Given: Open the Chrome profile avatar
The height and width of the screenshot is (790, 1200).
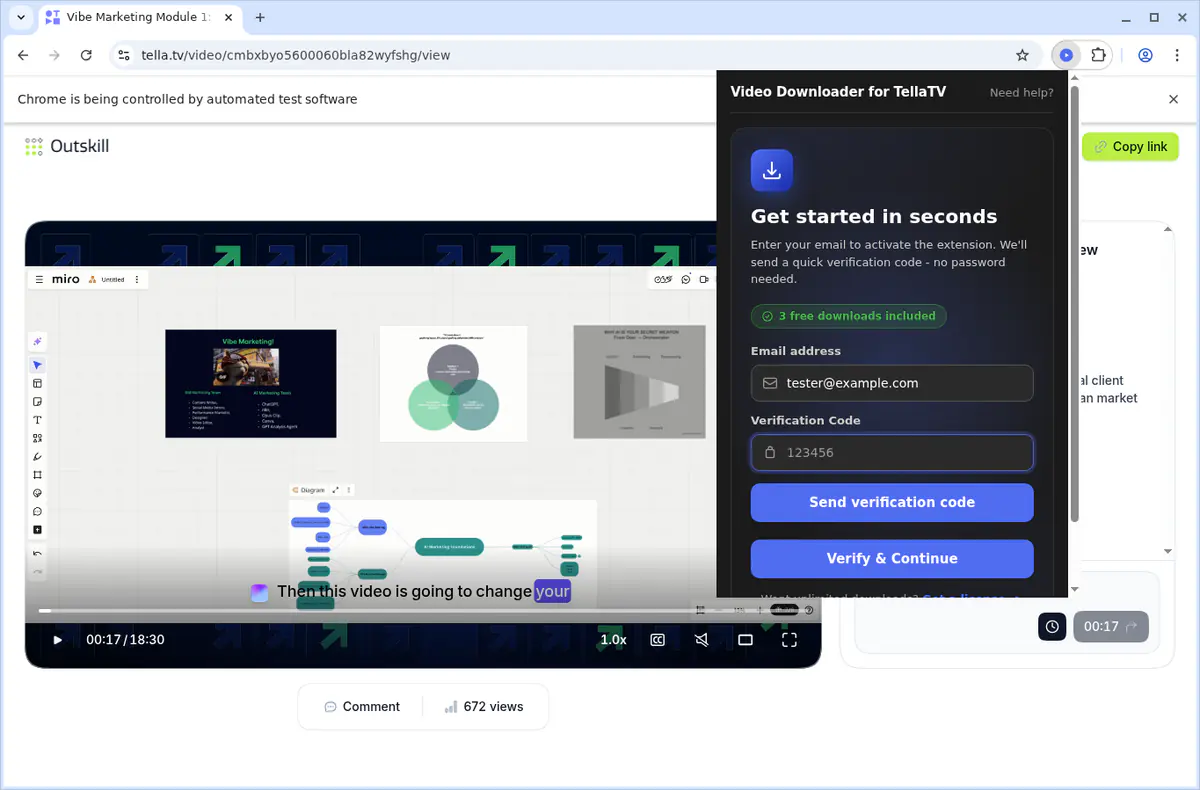Looking at the screenshot, I should coord(1146,55).
